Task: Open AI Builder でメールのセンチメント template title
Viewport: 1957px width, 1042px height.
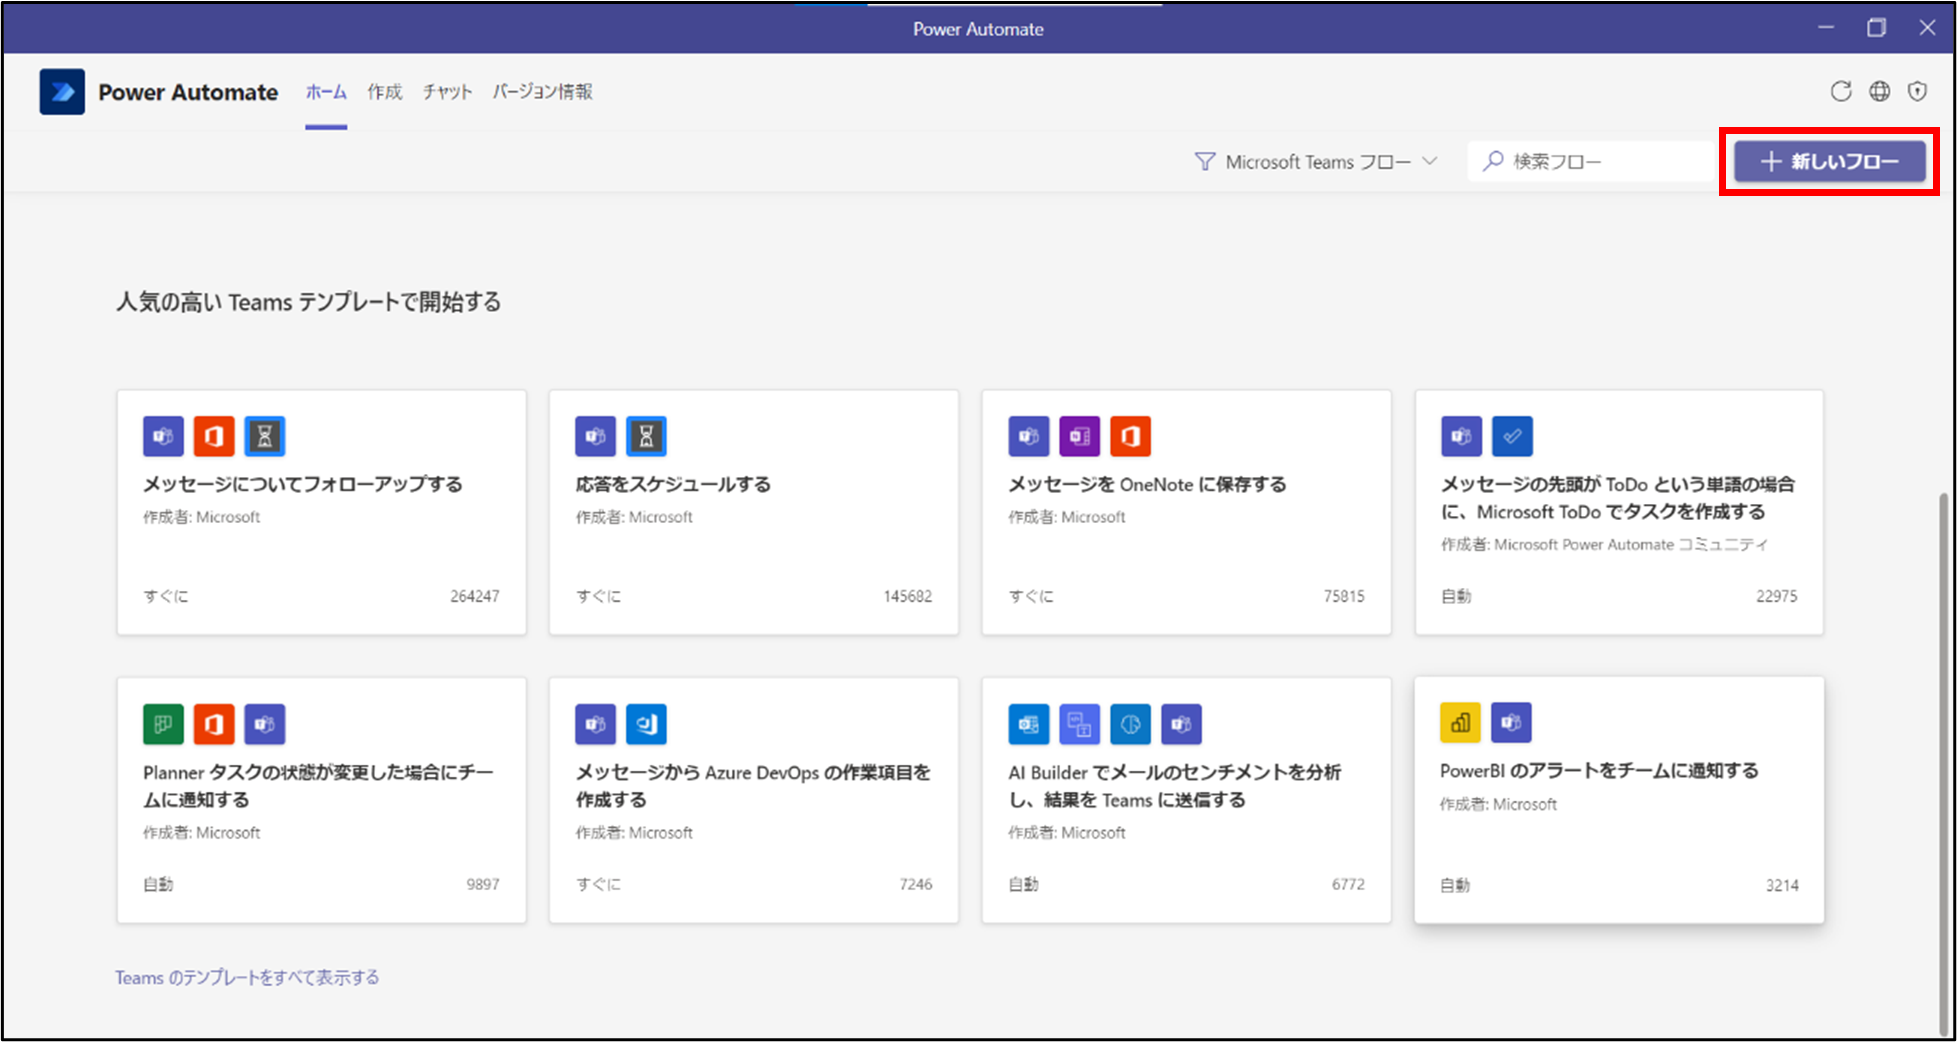Action: (x=1174, y=786)
